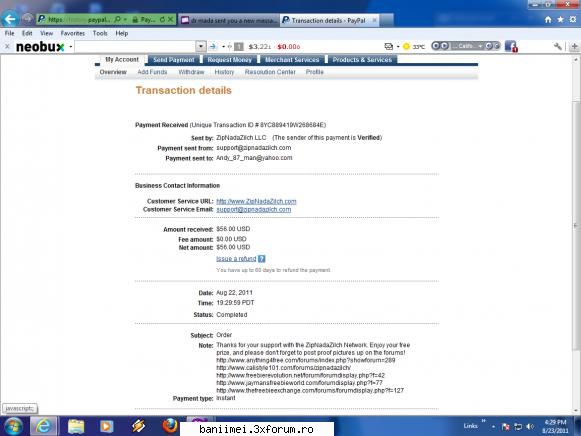This screenshot has height=436, width=581.
Task: Open the Favorites menu
Action: click(73, 33)
